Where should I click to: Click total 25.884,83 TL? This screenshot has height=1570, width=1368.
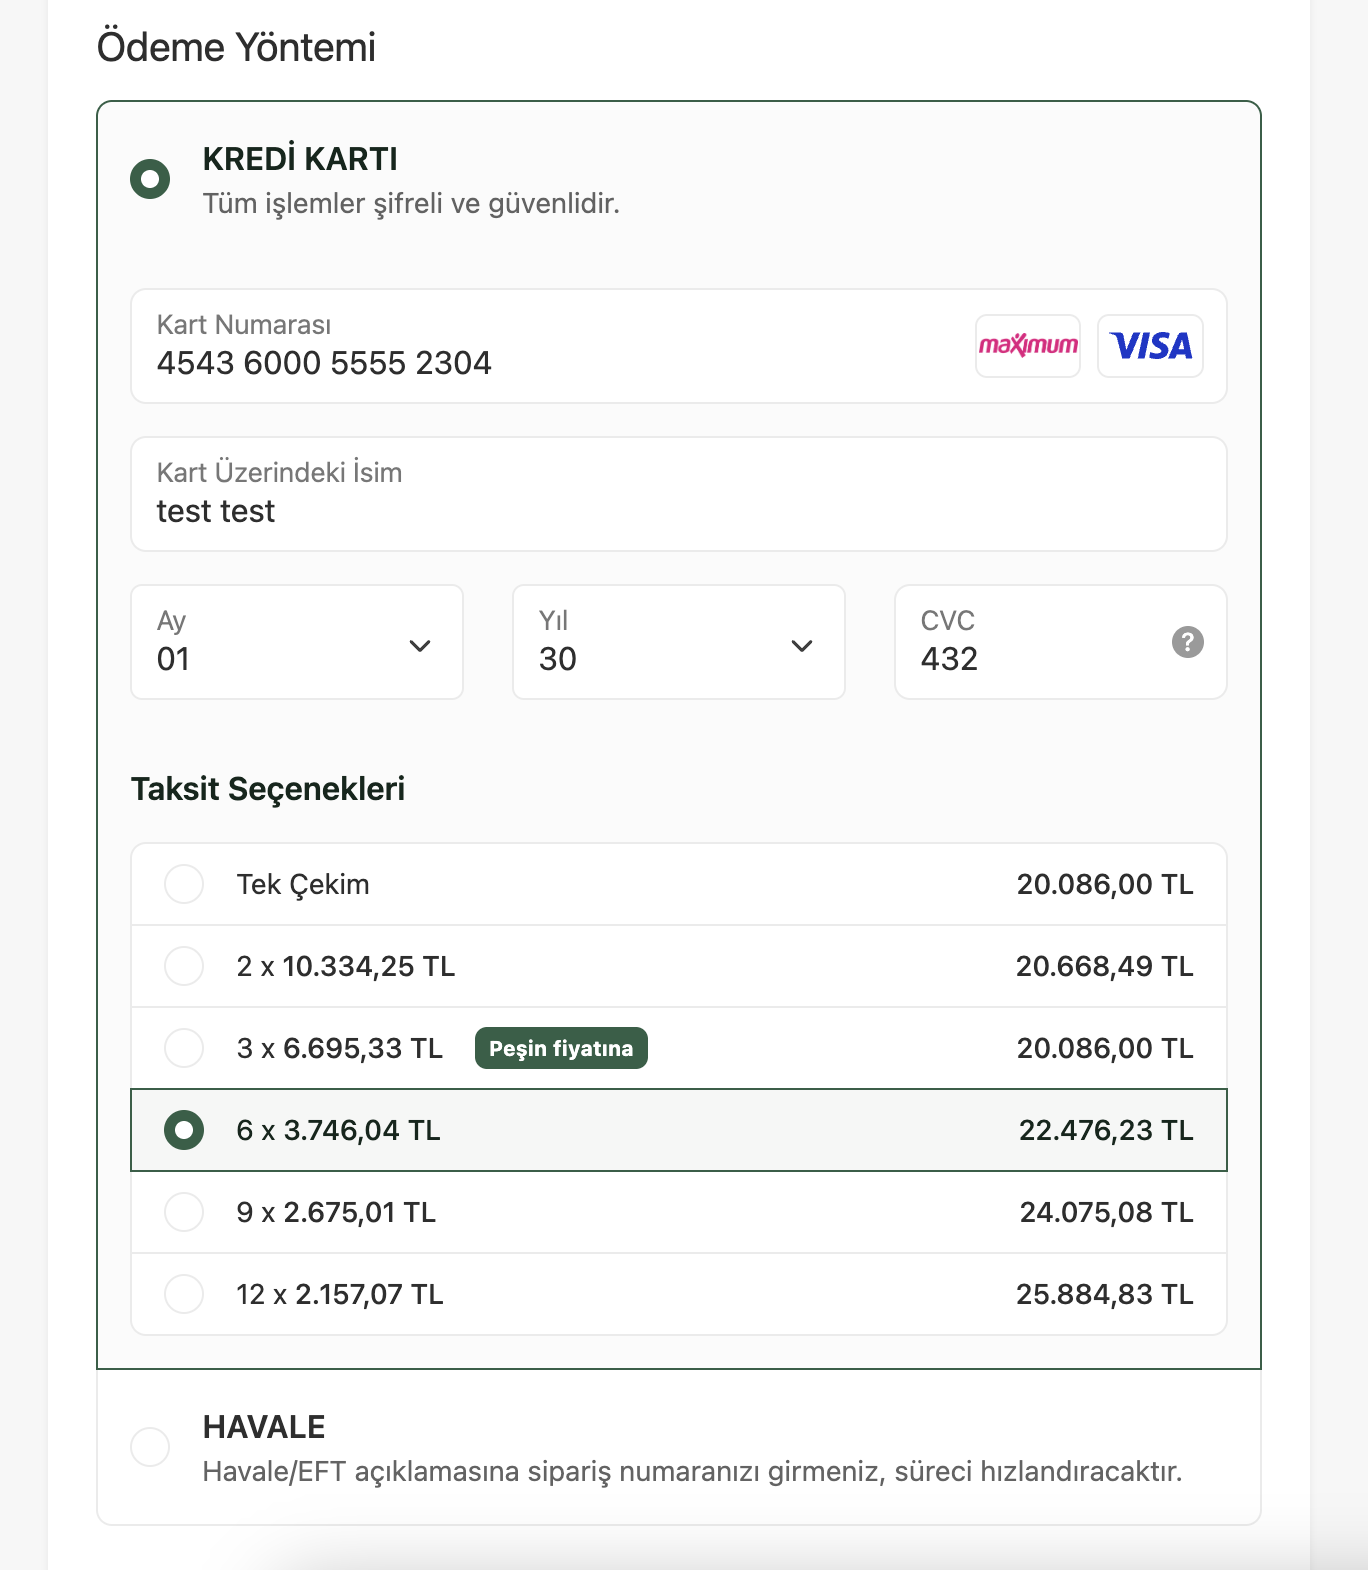(x=1105, y=1294)
